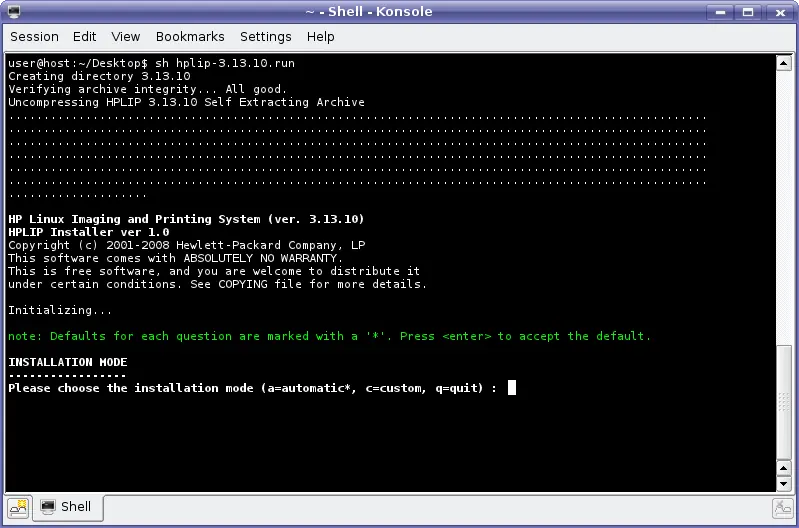Click the 'INSTALLATION MODE' heading
Screen dimensions: 799x528
[x=68, y=362]
